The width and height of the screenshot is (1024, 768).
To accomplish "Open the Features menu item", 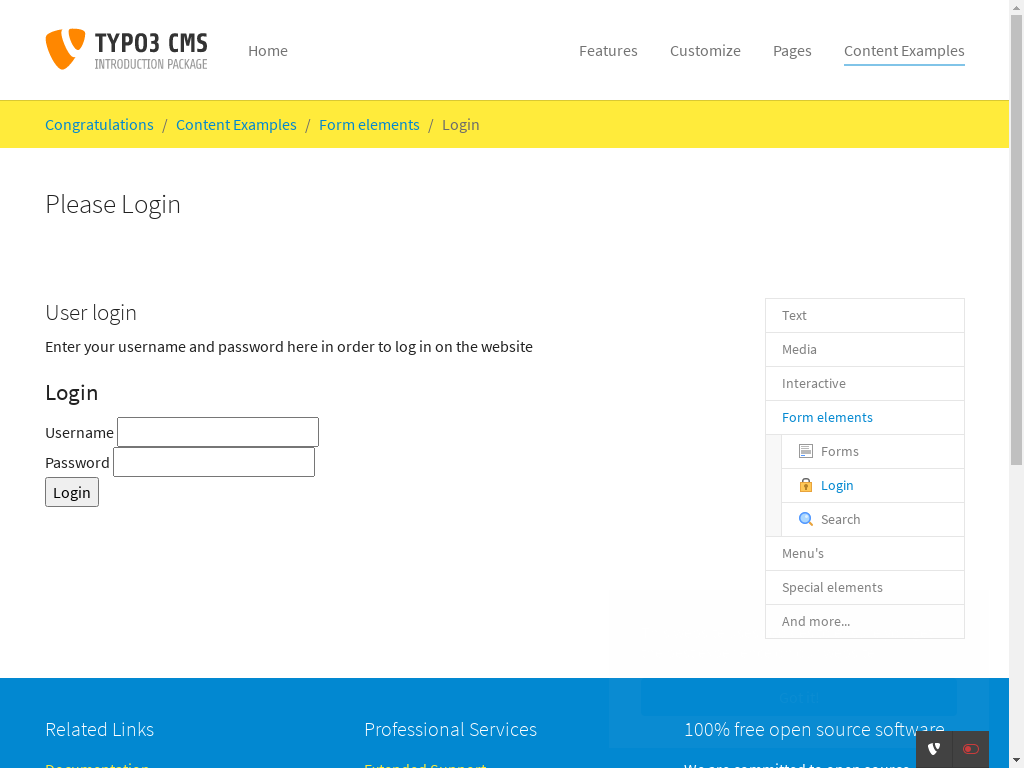I will click(608, 51).
